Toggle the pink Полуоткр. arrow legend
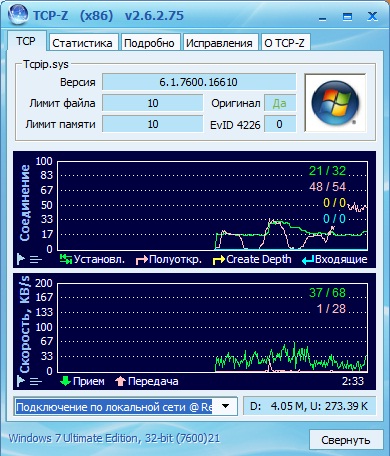Viewport: 390px width, 456px height. click(141, 260)
